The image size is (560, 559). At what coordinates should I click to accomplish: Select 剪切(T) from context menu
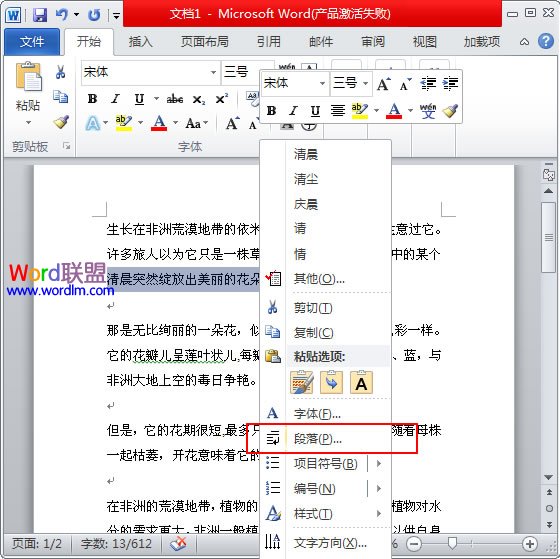click(313, 308)
